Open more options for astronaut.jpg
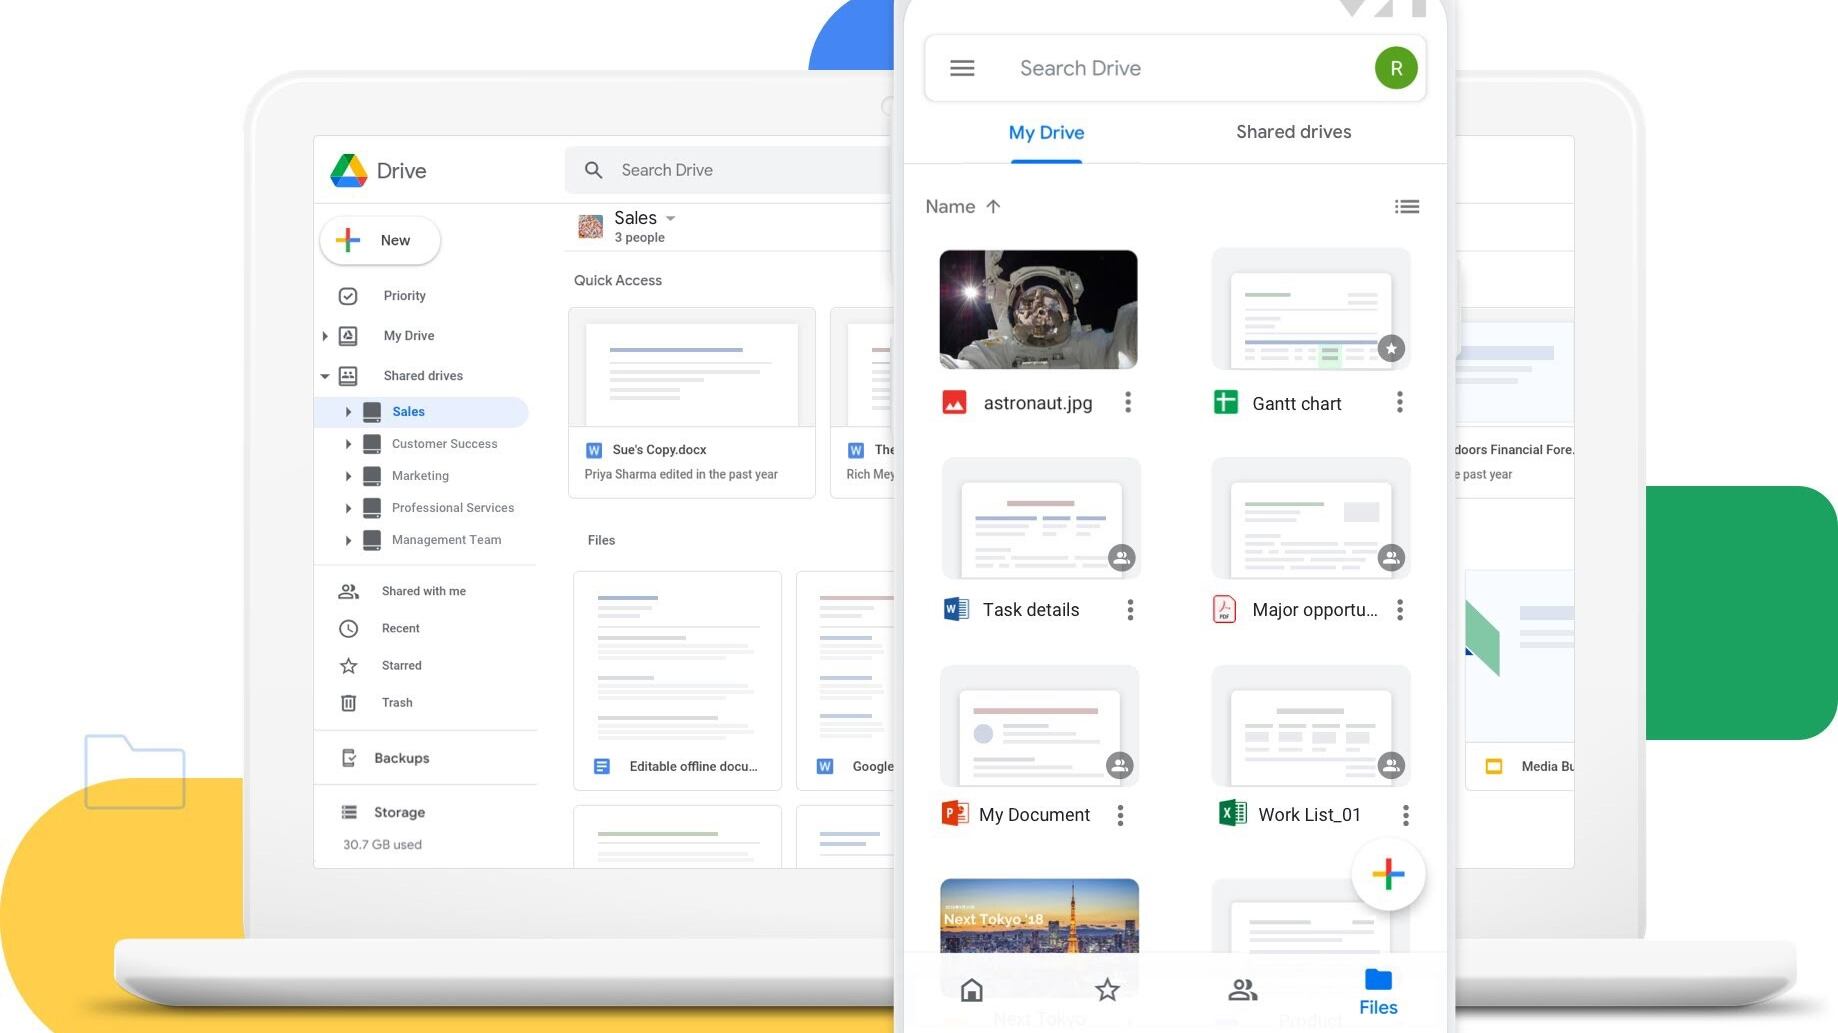The width and height of the screenshot is (1838, 1033). click(1128, 402)
